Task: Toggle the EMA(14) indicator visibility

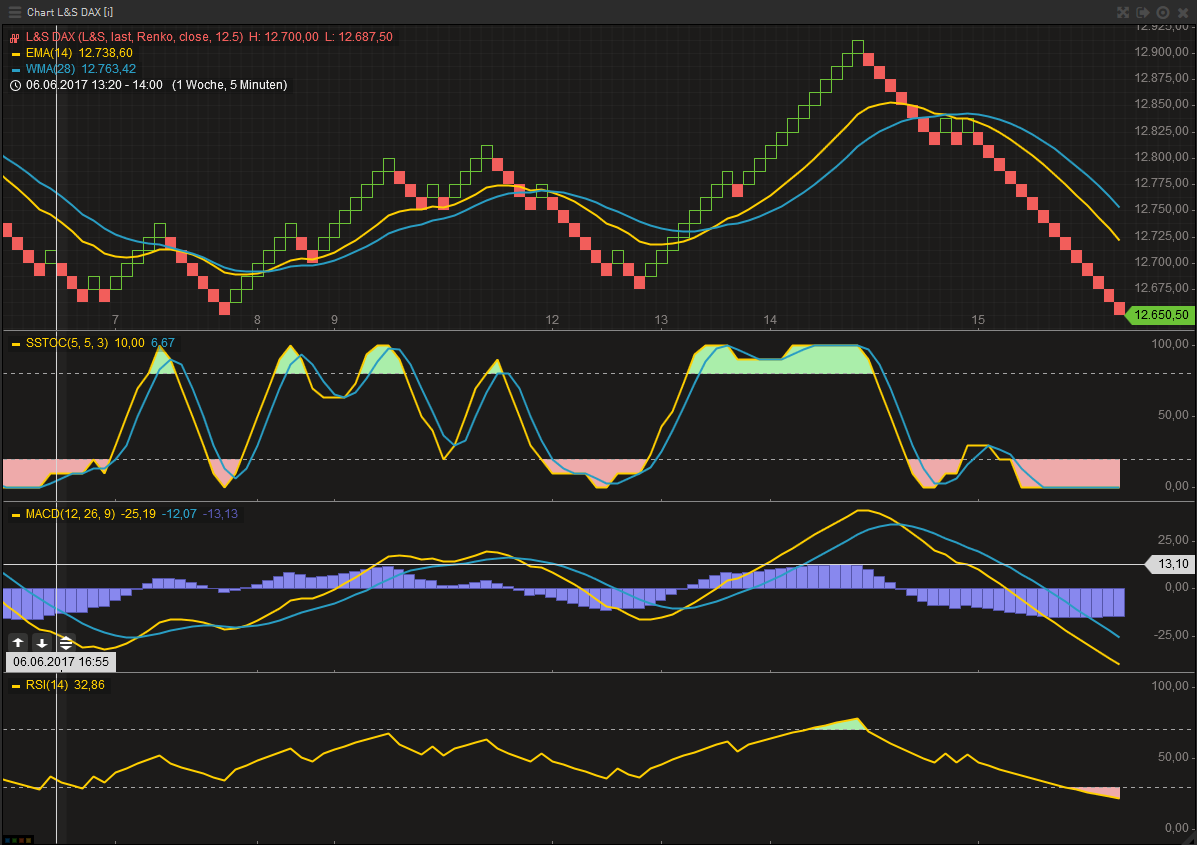Action: [x=14, y=53]
